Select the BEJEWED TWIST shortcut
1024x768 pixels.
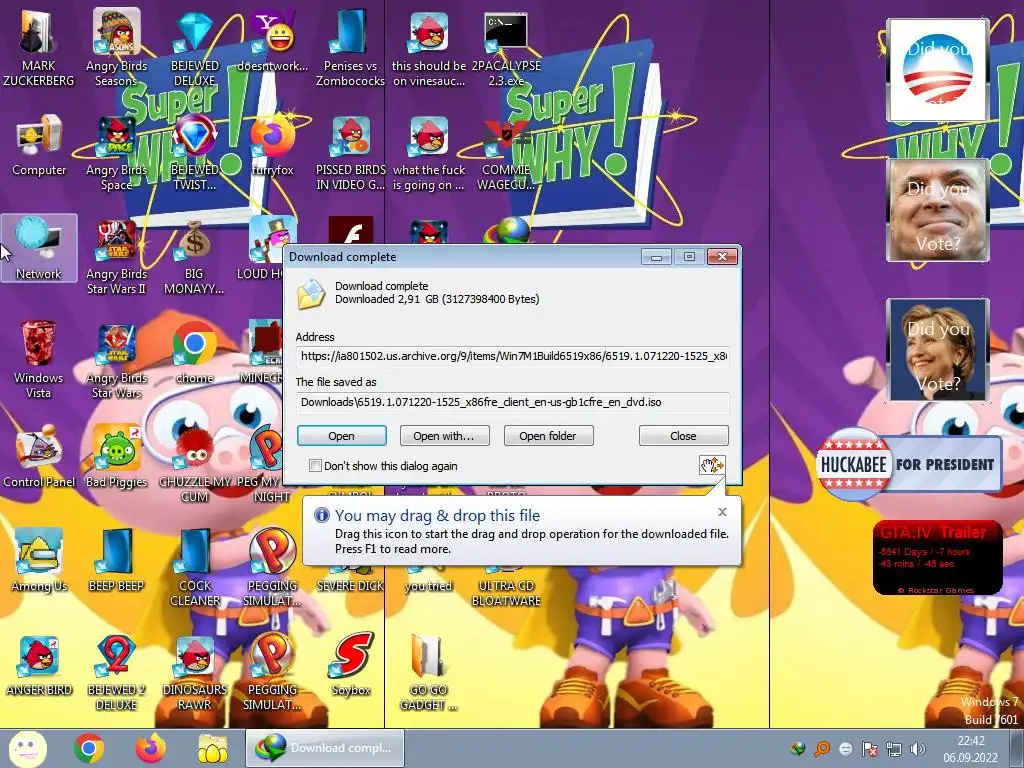click(195, 152)
